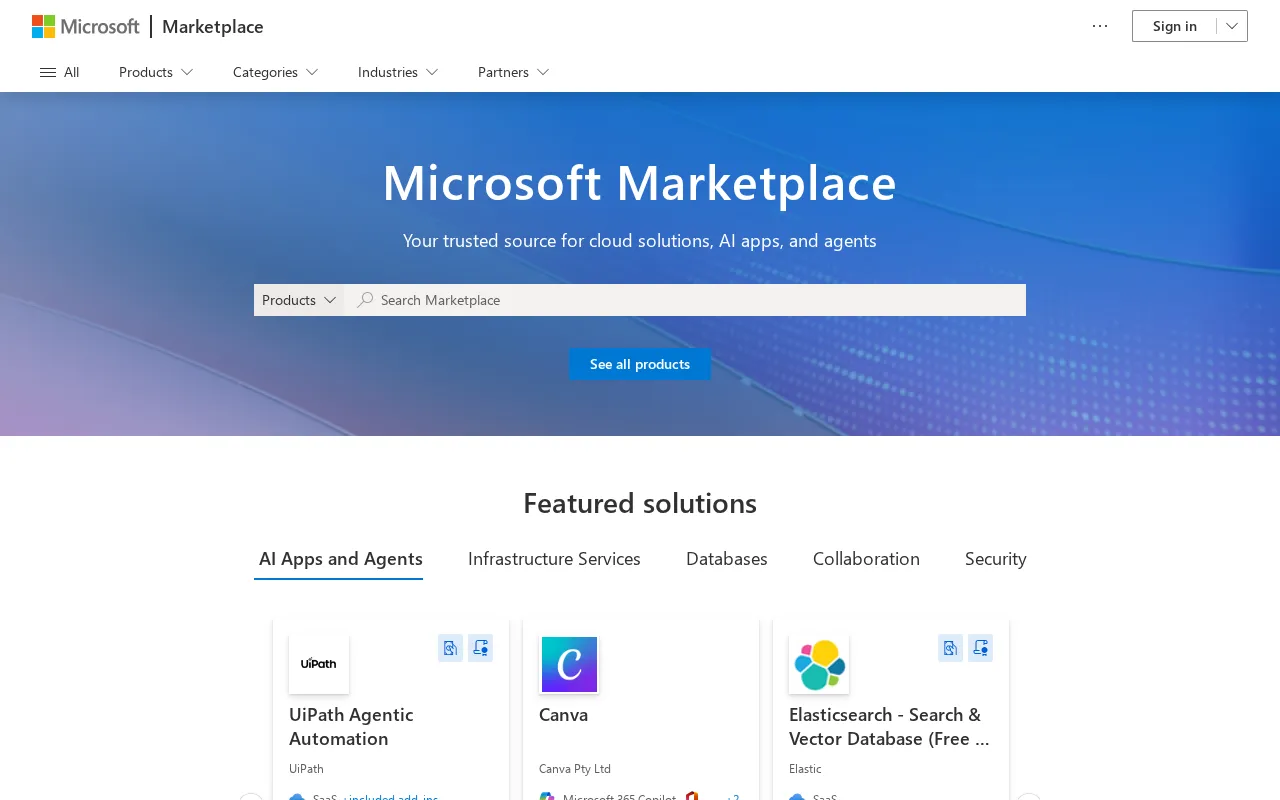Click the Microsoft logo
Screen dimensions: 1280x800
(x=86, y=26)
